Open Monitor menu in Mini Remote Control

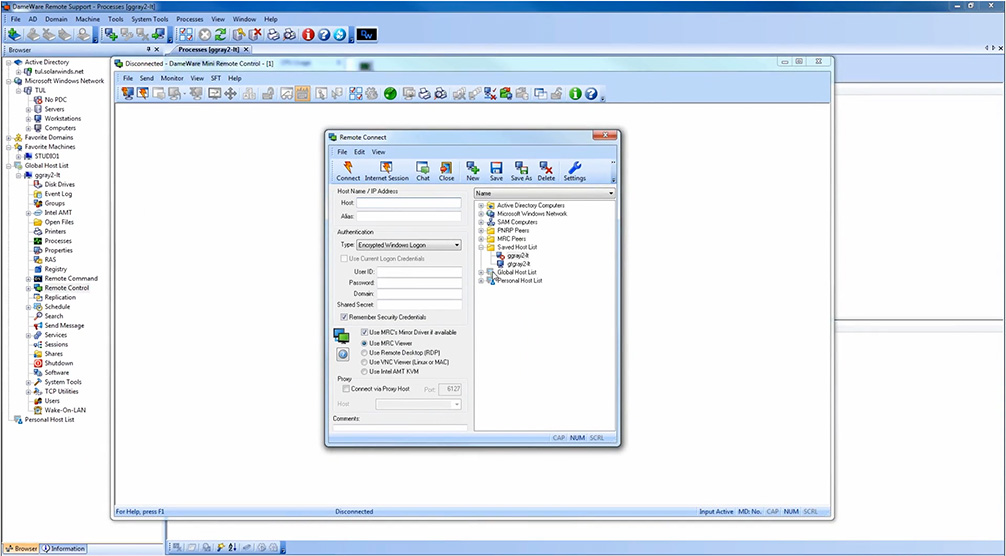172,78
